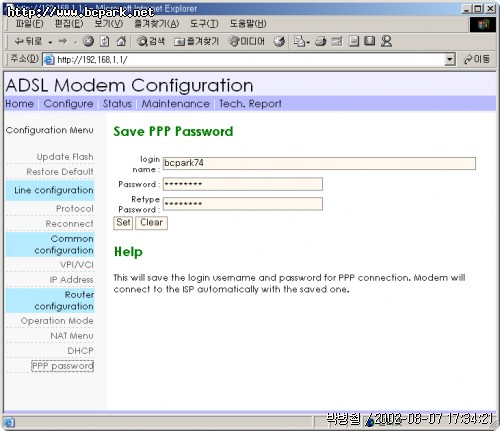Click the Refresh page toolbar icon
Viewport: 500px width, 431px height.
(x=105, y=41)
